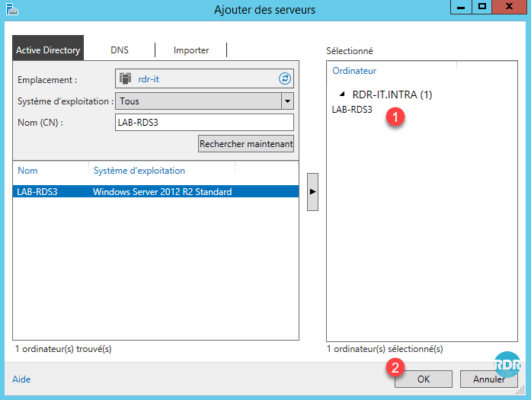
Task: Open the Importer tab
Action: tap(191, 50)
